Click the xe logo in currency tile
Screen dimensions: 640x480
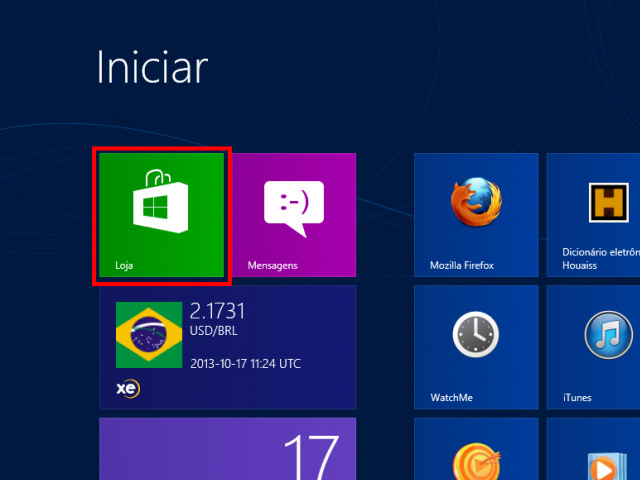pyautogui.click(x=128, y=388)
